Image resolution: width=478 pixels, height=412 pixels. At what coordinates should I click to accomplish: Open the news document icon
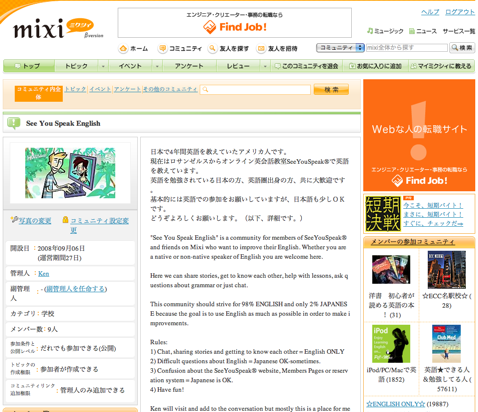[x=412, y=31]
